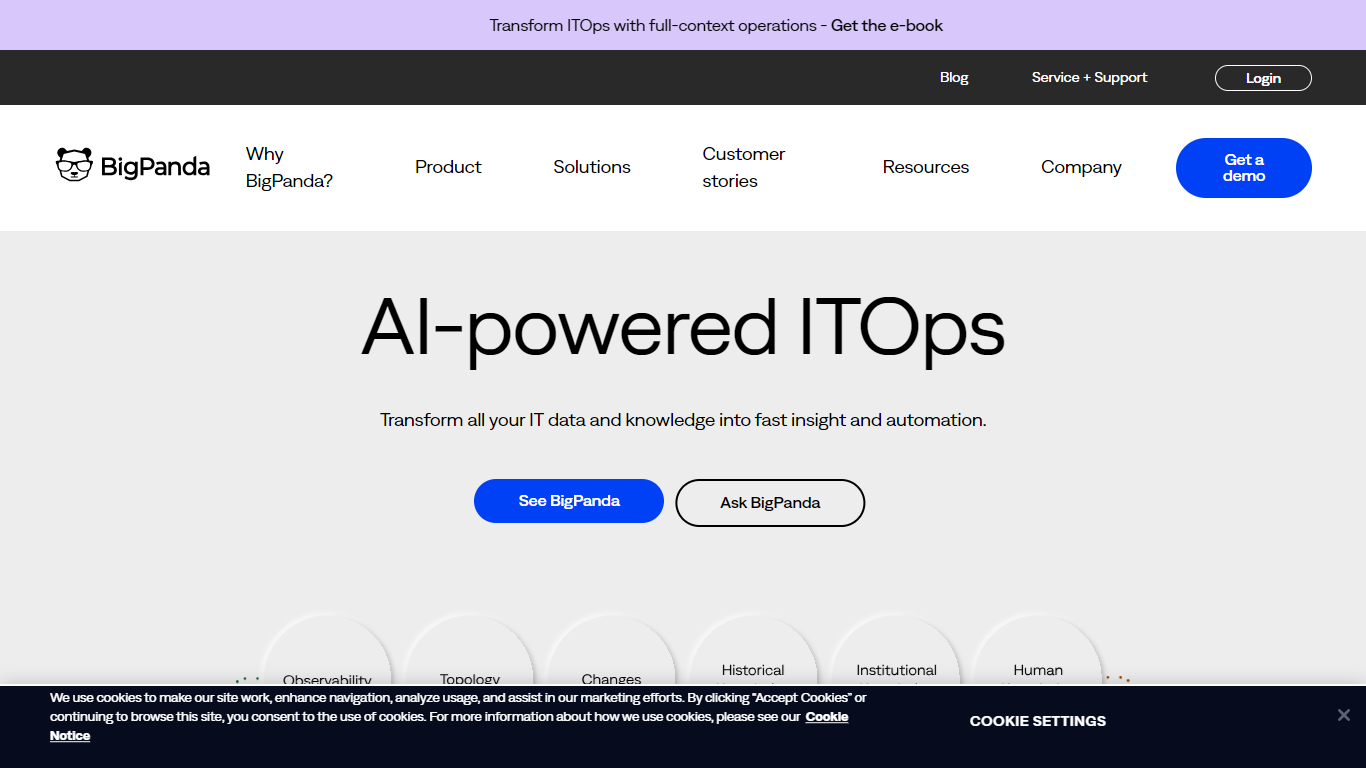Go to the Blog link
1366x768 pixels.
pos(954,77)
